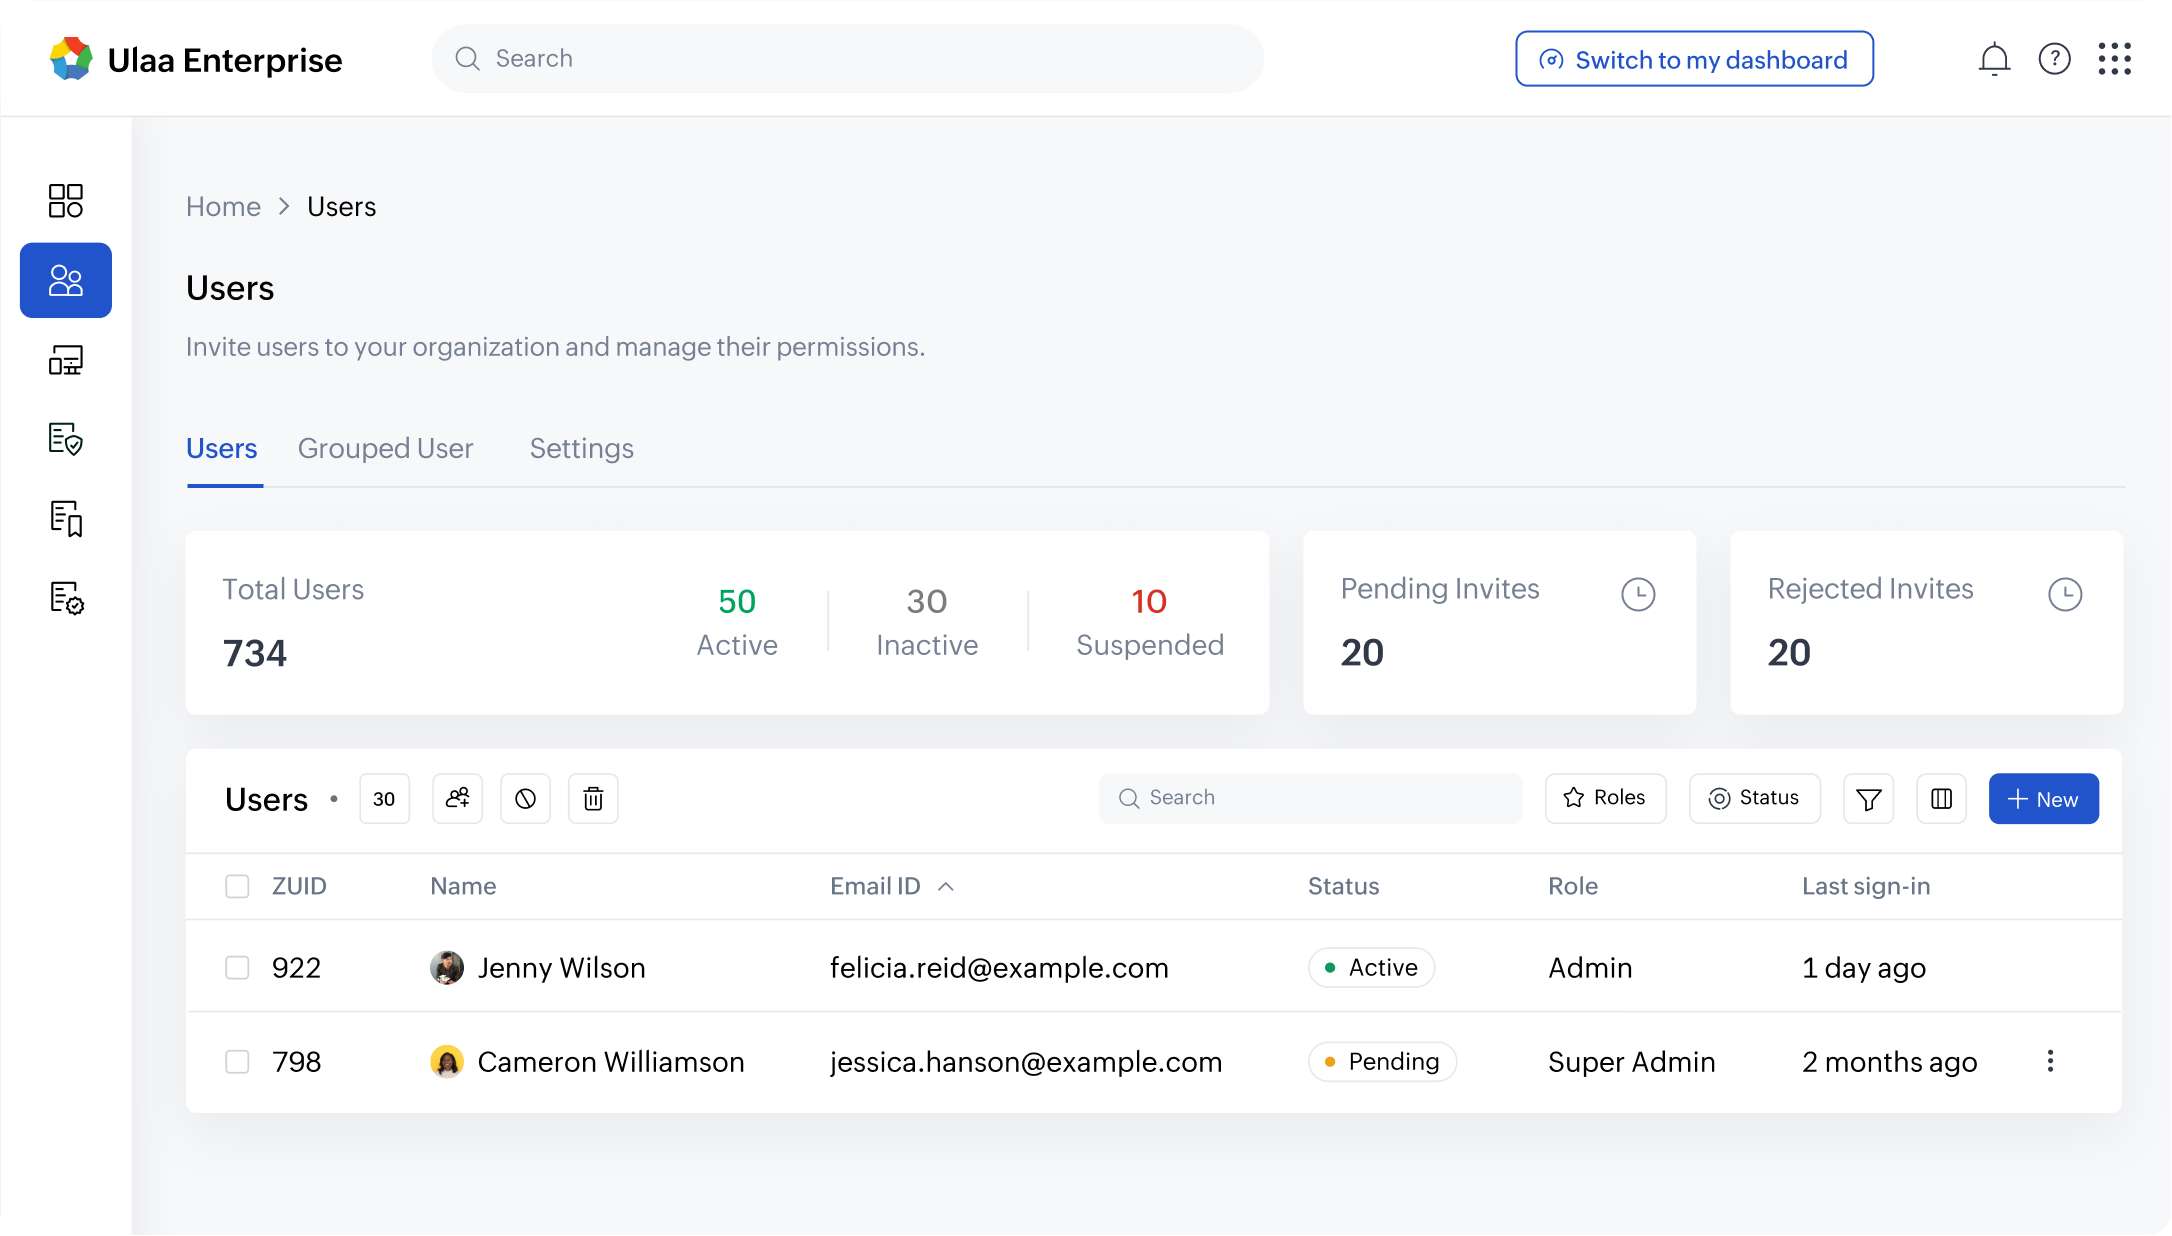The image size is (2172, 1236).
Task: Open the Status filter dropdown
Action: click(x=1754, y=798)
